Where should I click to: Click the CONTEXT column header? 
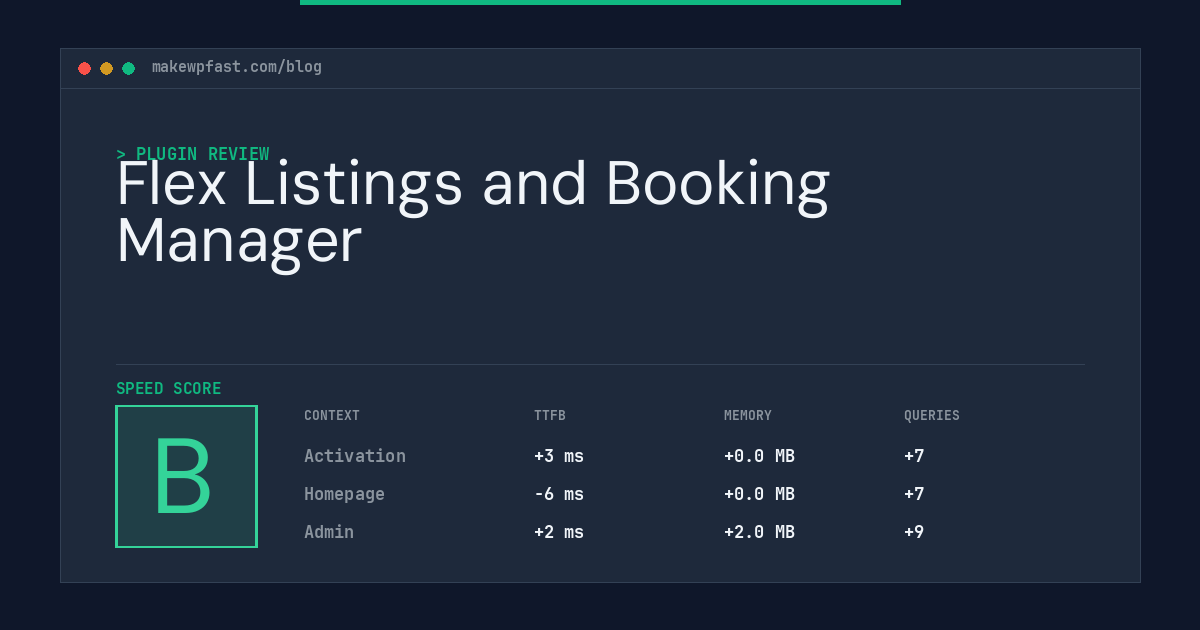coord(332,416)
